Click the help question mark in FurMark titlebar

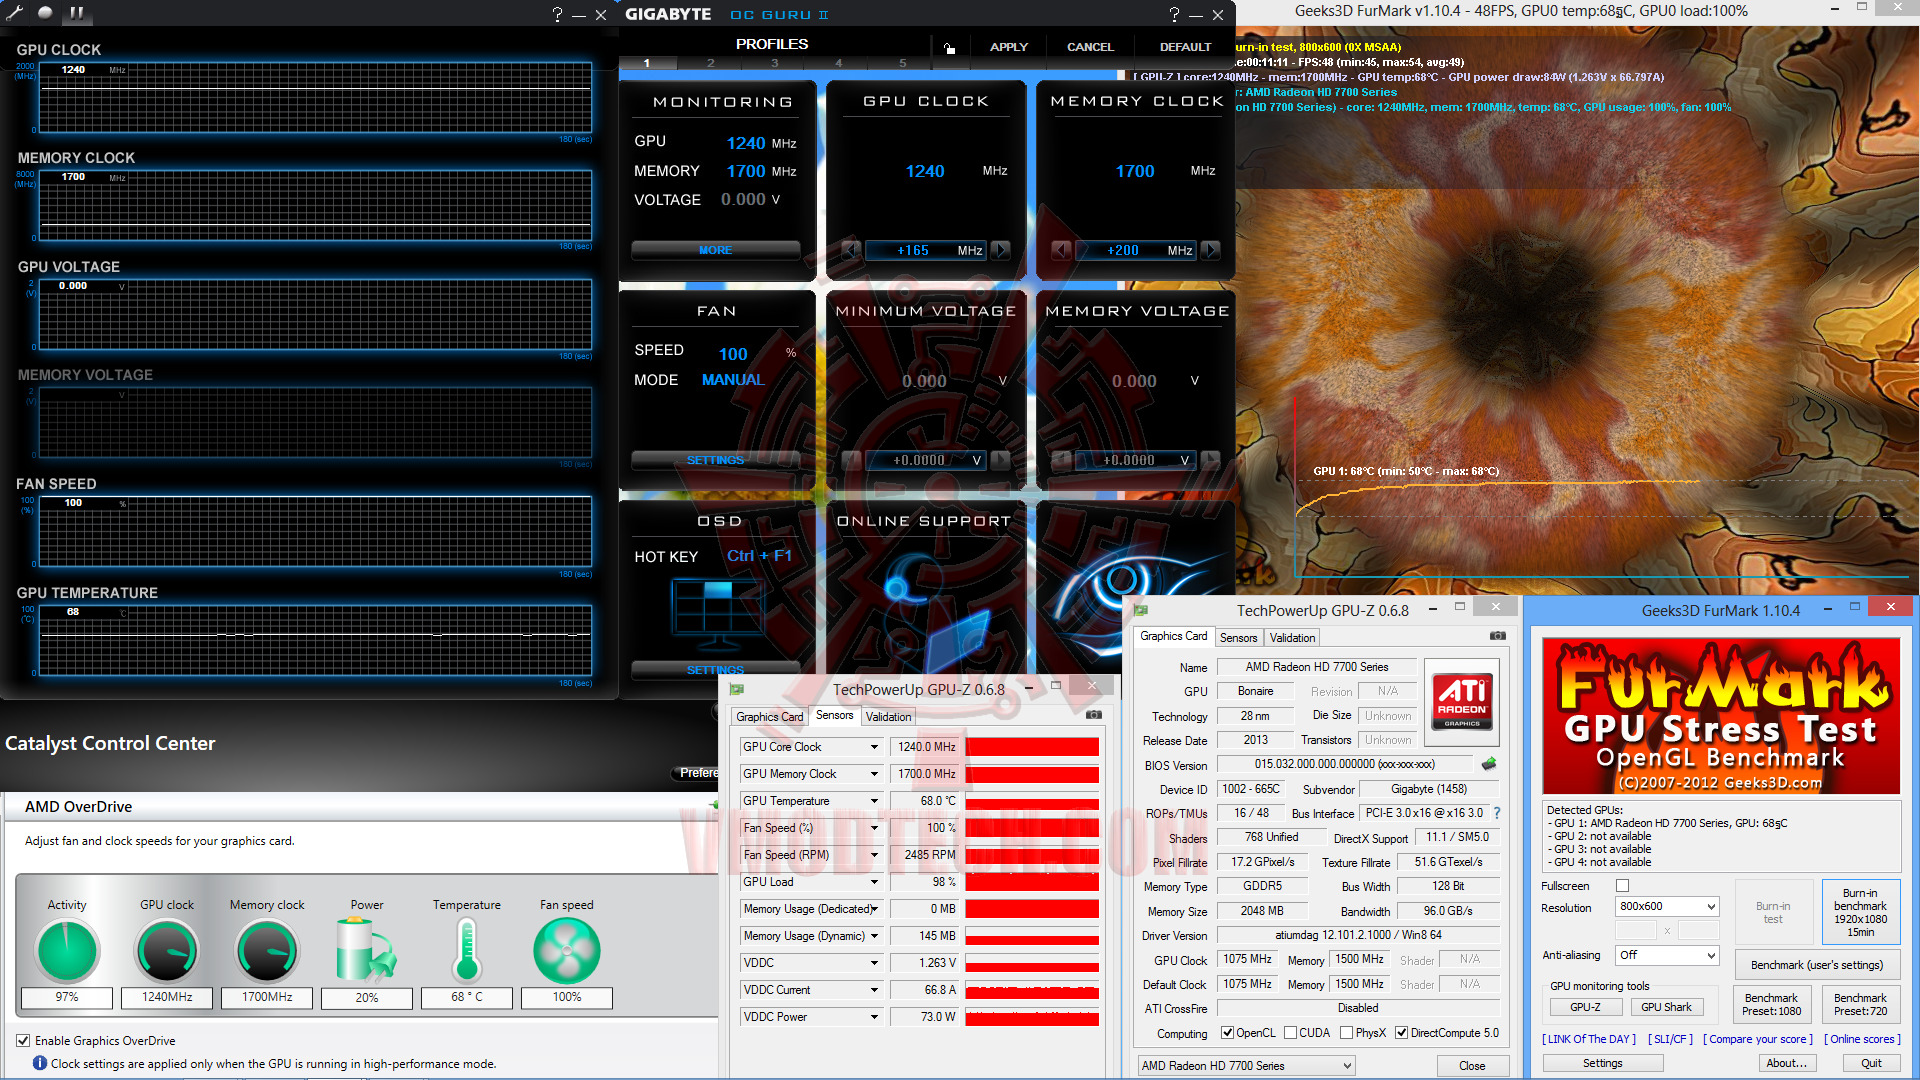point(1174,13)
